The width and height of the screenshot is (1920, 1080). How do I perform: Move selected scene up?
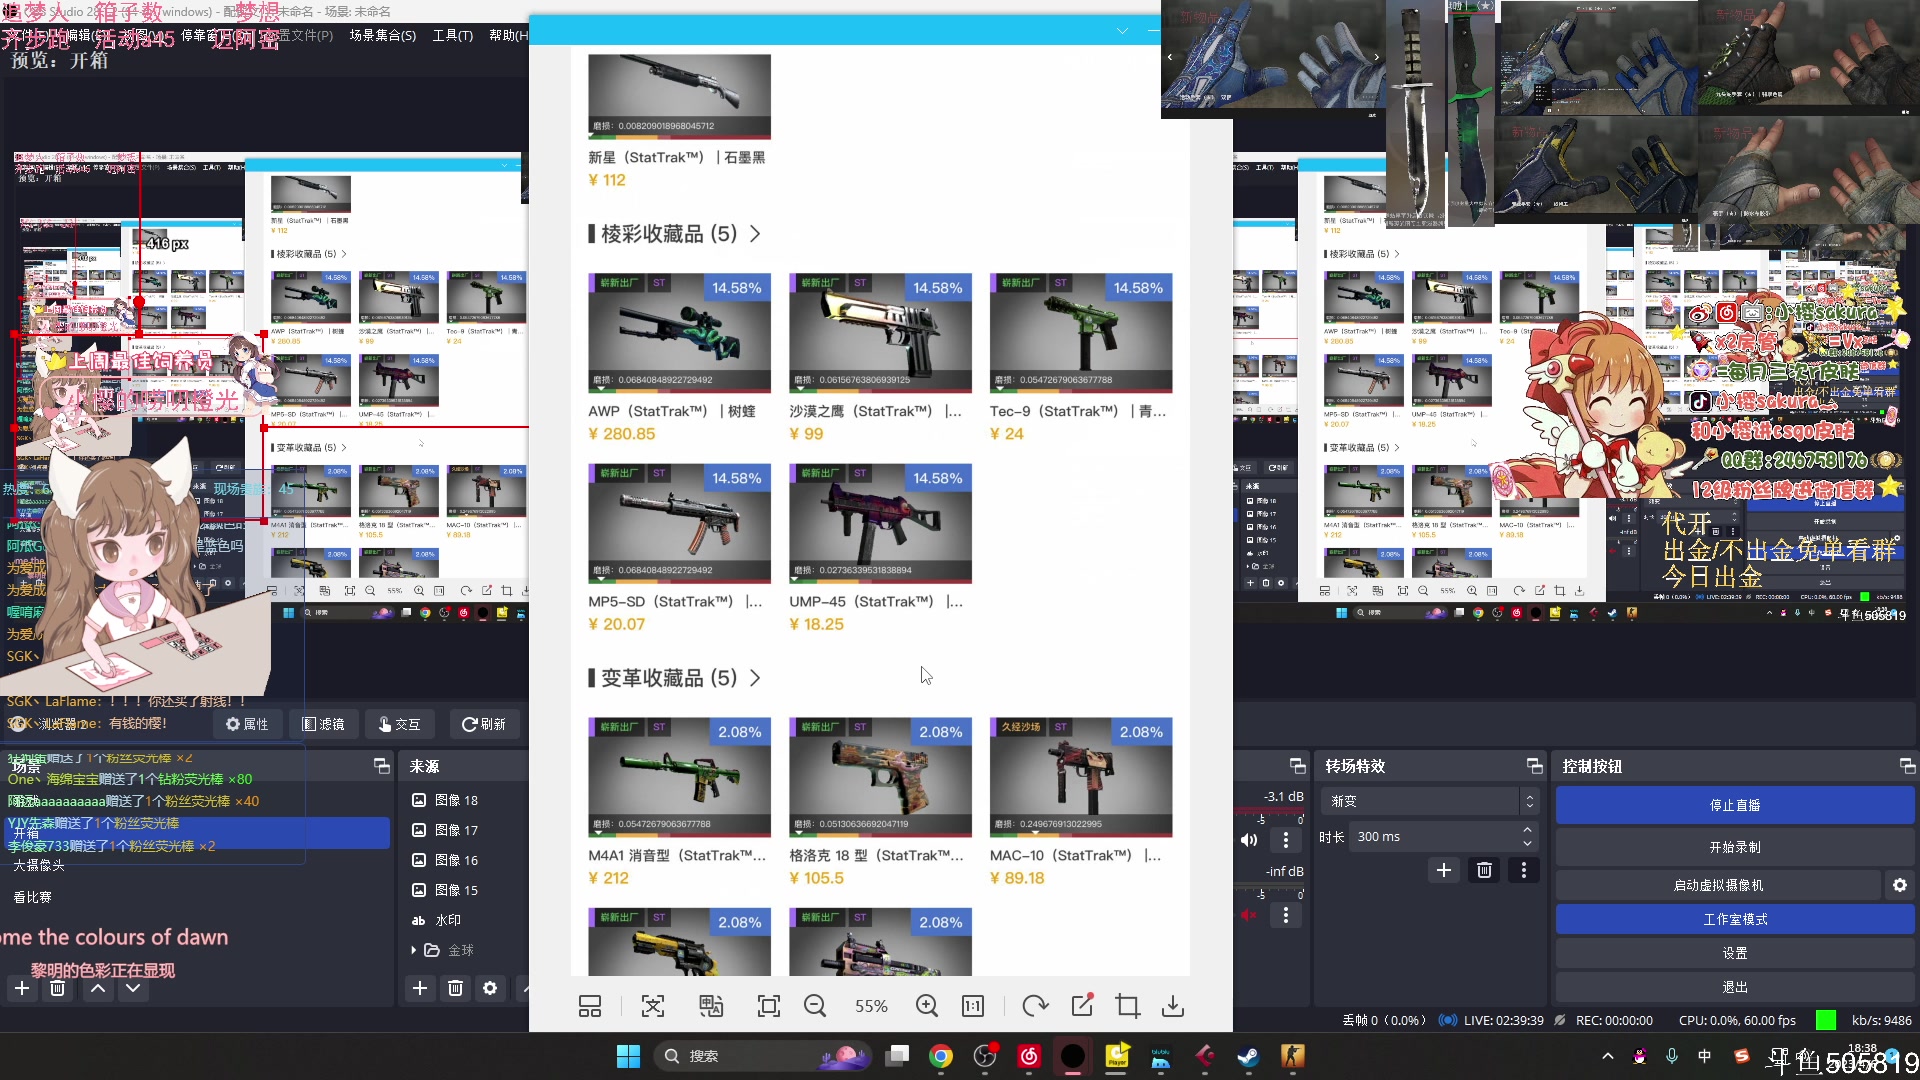pyautogui.click(x=98, y=988)
